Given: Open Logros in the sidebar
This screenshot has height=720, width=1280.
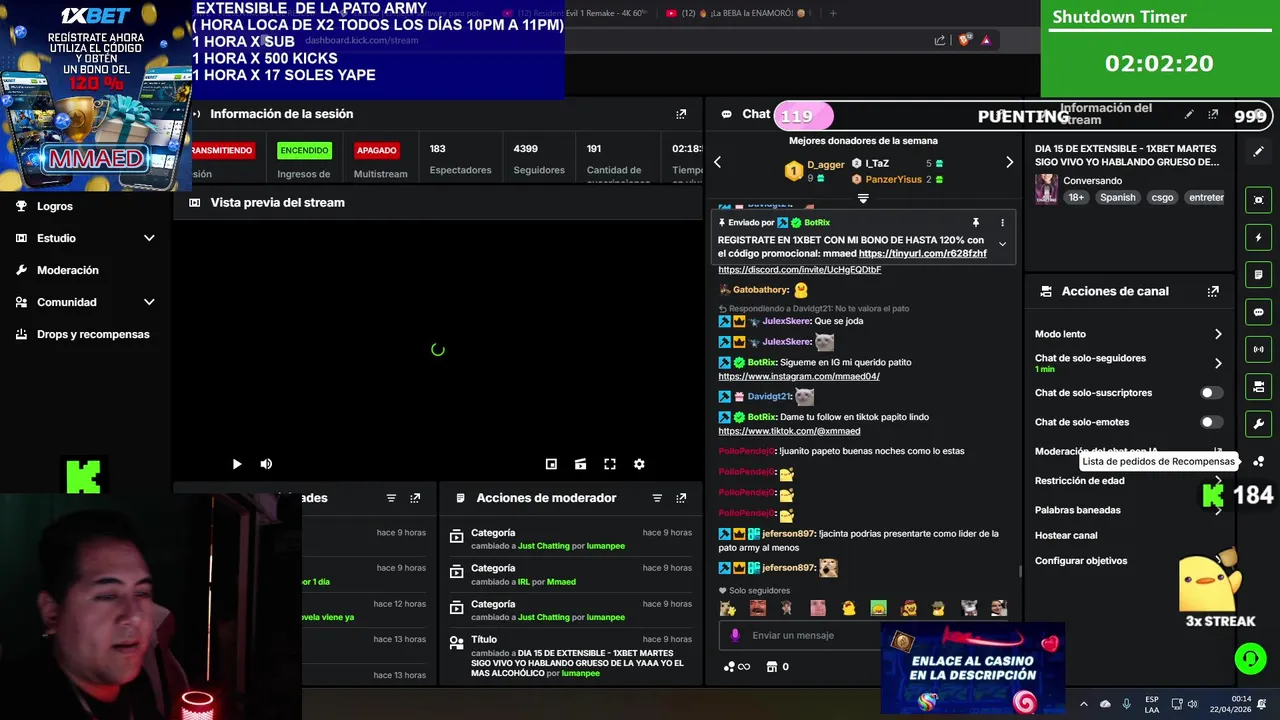Looking at the screenshot, I should [x=55, y=206].
